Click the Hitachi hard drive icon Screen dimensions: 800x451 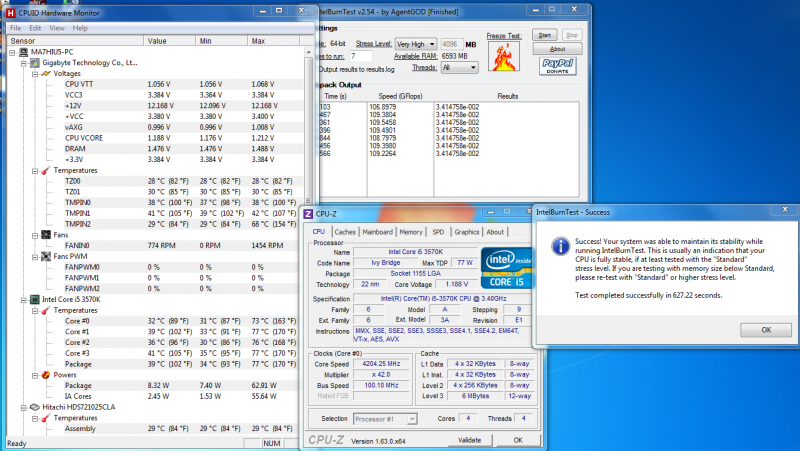pos(35,407)
